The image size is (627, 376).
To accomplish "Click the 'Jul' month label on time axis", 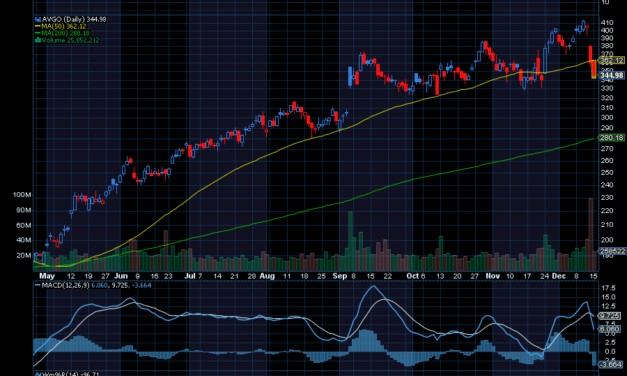I will pyautogui.click(x=190, y=276).
